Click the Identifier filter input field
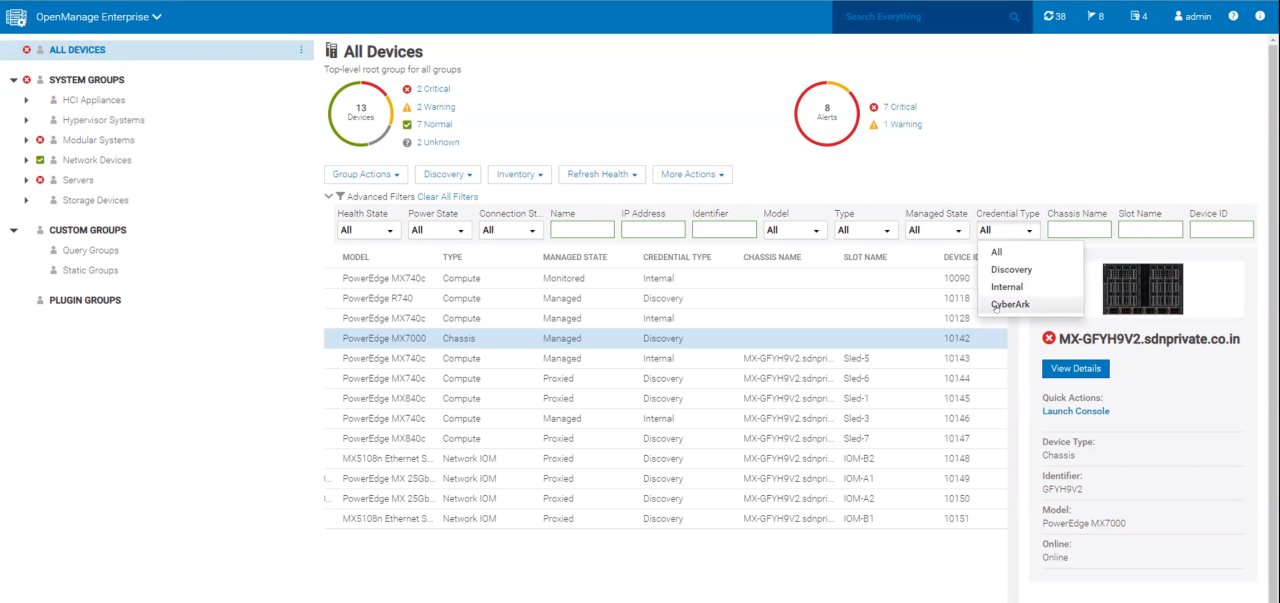The height and width of the screenshot is (603, 1280). (x=724, y=230)
